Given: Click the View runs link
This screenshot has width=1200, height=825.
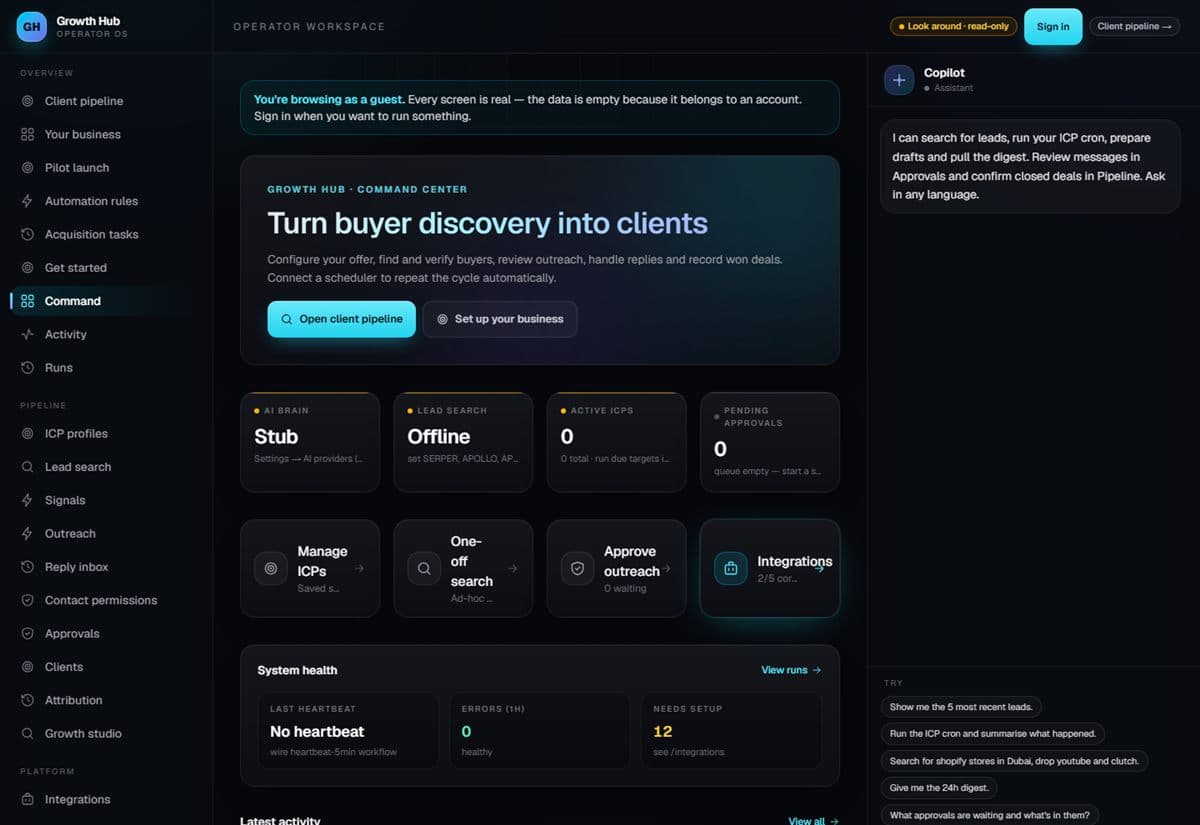Looking at the screenshot, I should 791,670.
